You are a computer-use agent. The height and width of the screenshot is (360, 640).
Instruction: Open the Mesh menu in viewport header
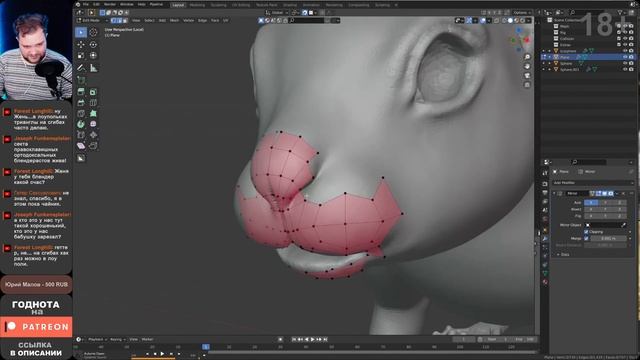174,20
